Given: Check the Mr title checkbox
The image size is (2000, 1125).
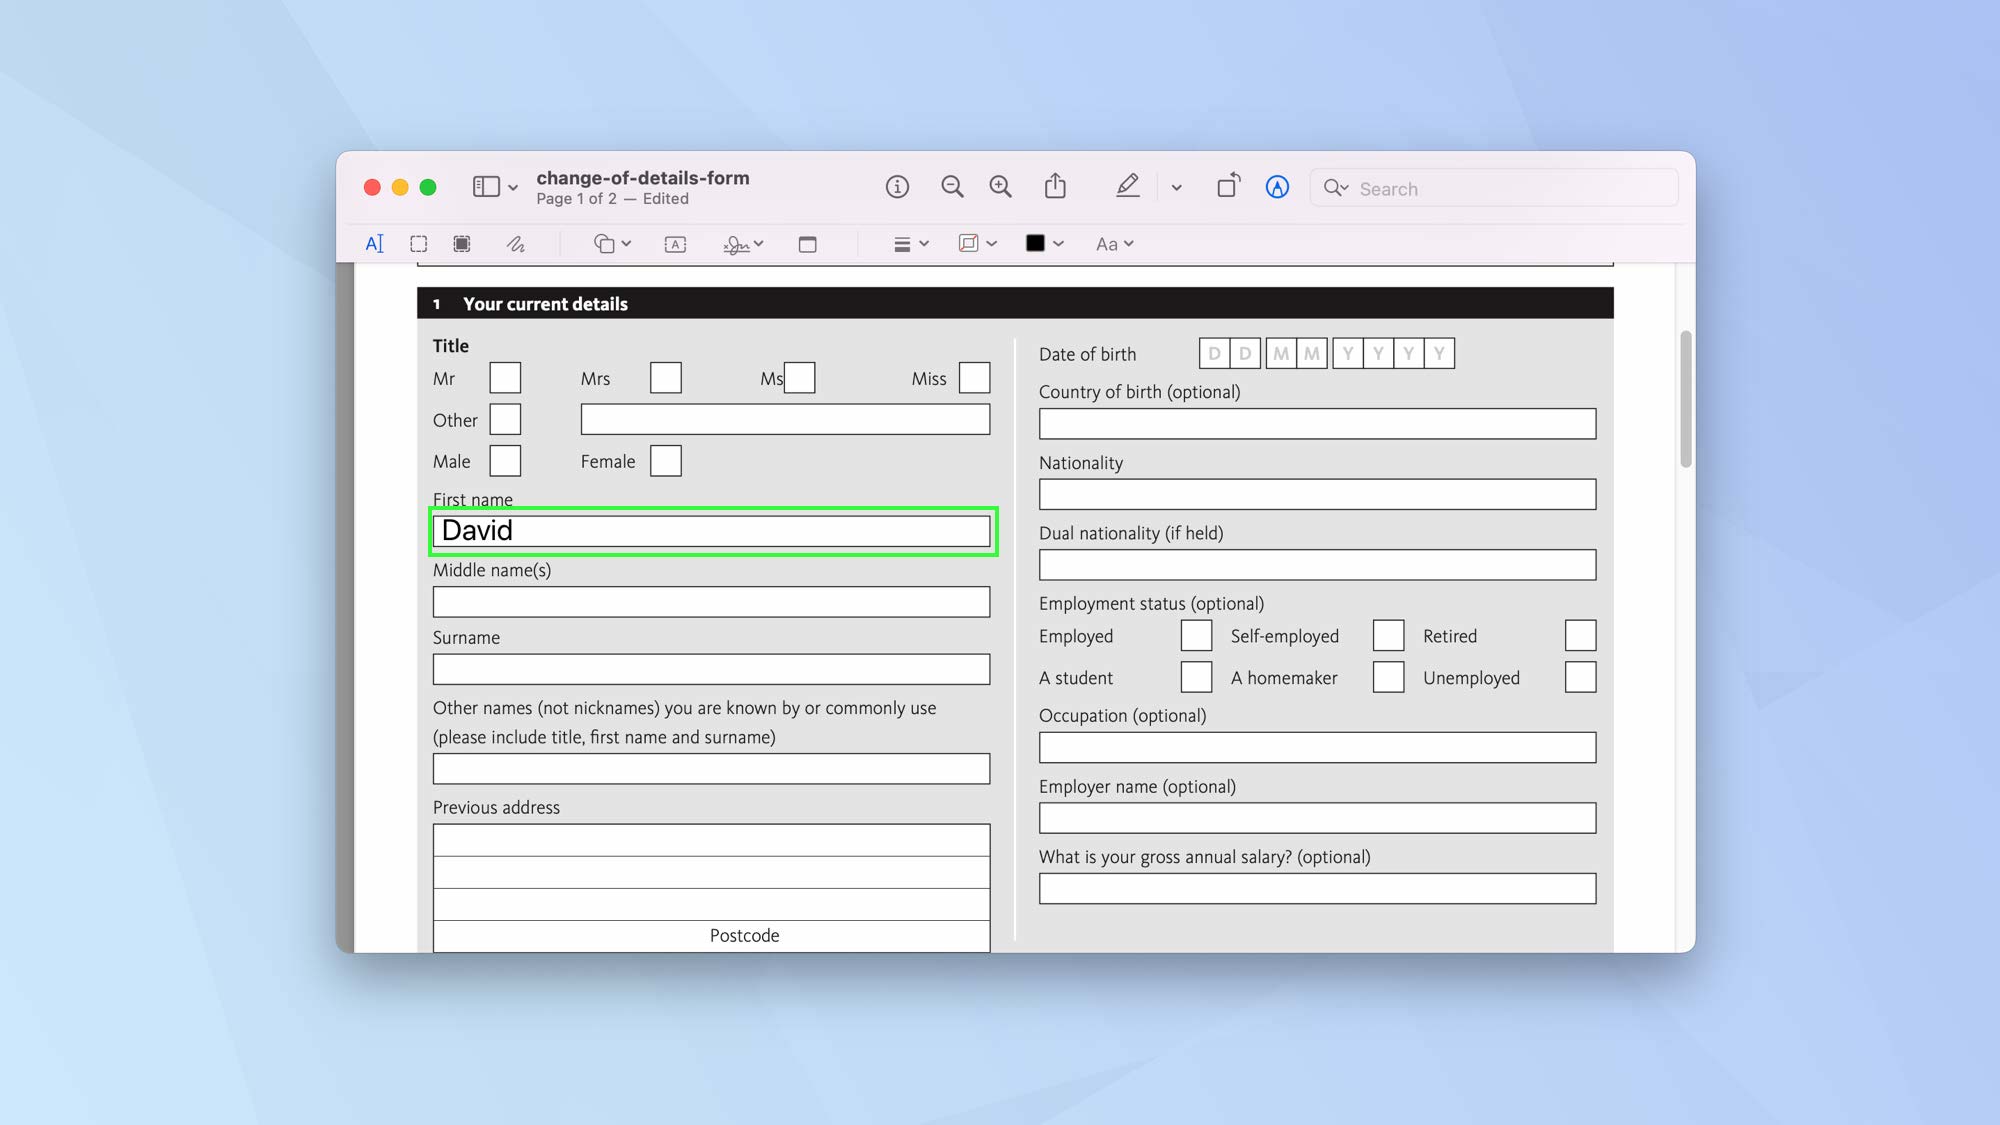Looking at the screenshot, I should click(x=505, y=378).
